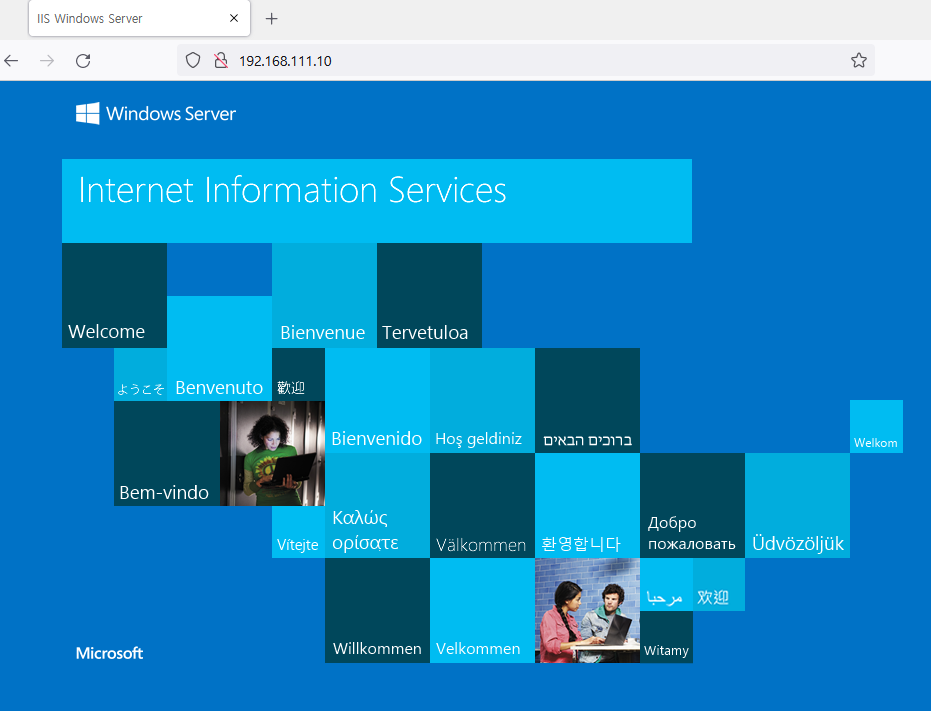
Task: Close the IIS Windows Server tab
Action: 234,18
